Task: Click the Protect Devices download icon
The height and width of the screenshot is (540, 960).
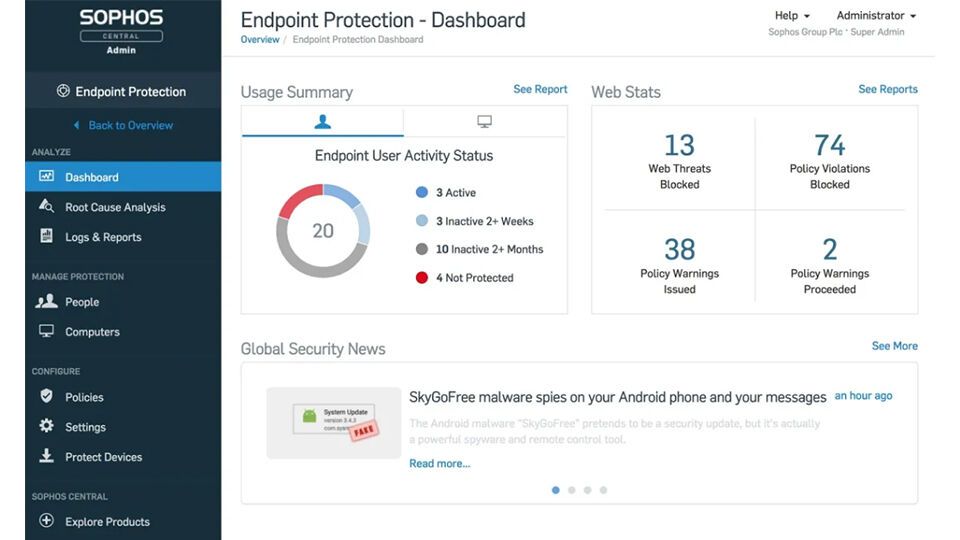Action: click(47, 456)
